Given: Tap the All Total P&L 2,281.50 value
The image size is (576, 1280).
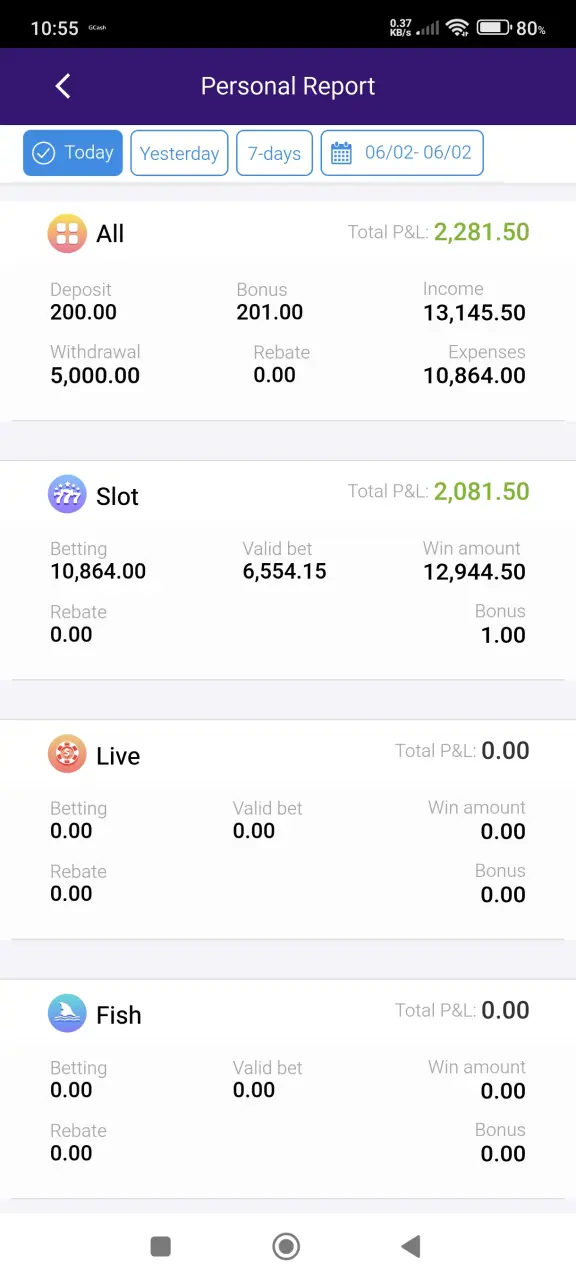Looking at the screenshot, I should click(482, 232).
